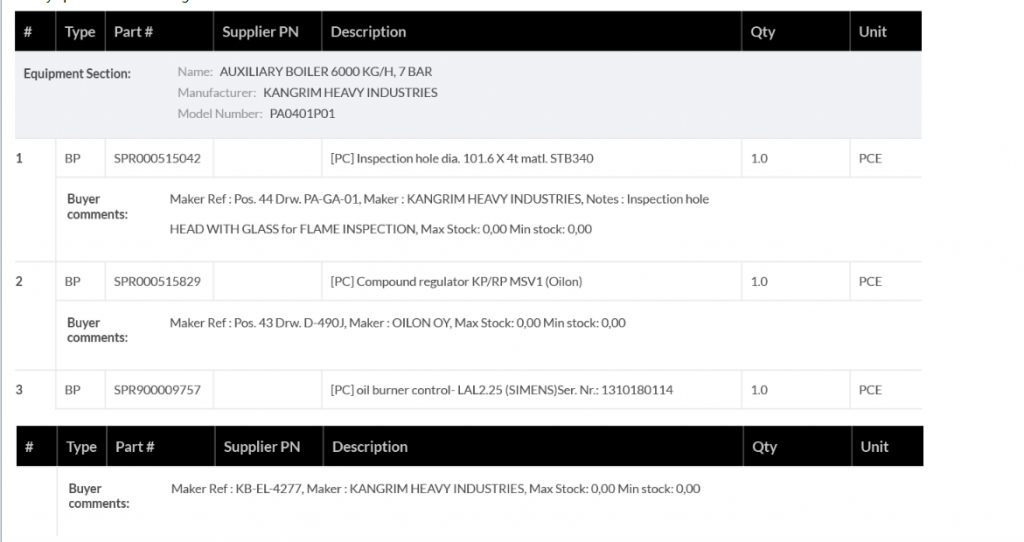Click the Qty column header in lower header row
The height and width of the screenshot is (542, 1024).
(764, 447)
